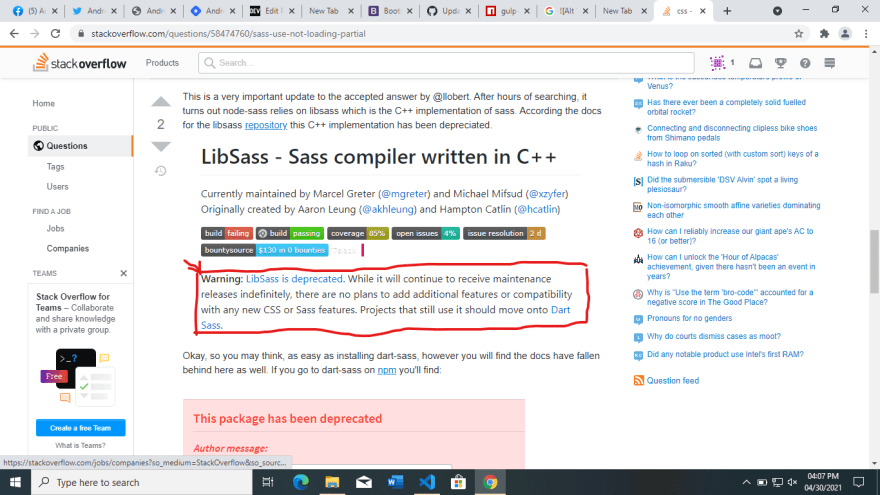This screenshot has height=495, width=880.
Task: Follow the libsass repository link
Action: pos(266,125)
